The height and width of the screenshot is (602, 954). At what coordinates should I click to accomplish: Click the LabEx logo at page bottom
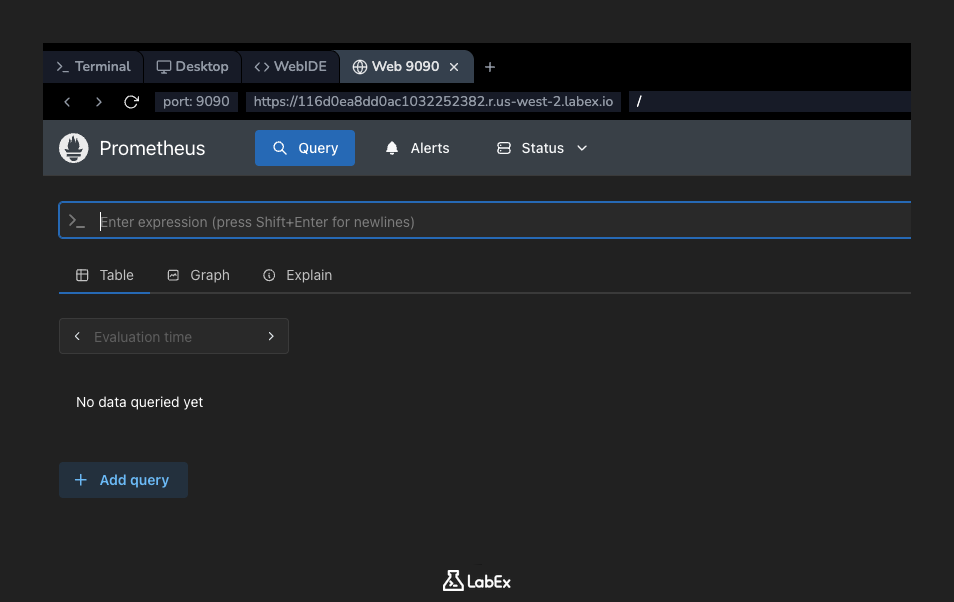476,580
